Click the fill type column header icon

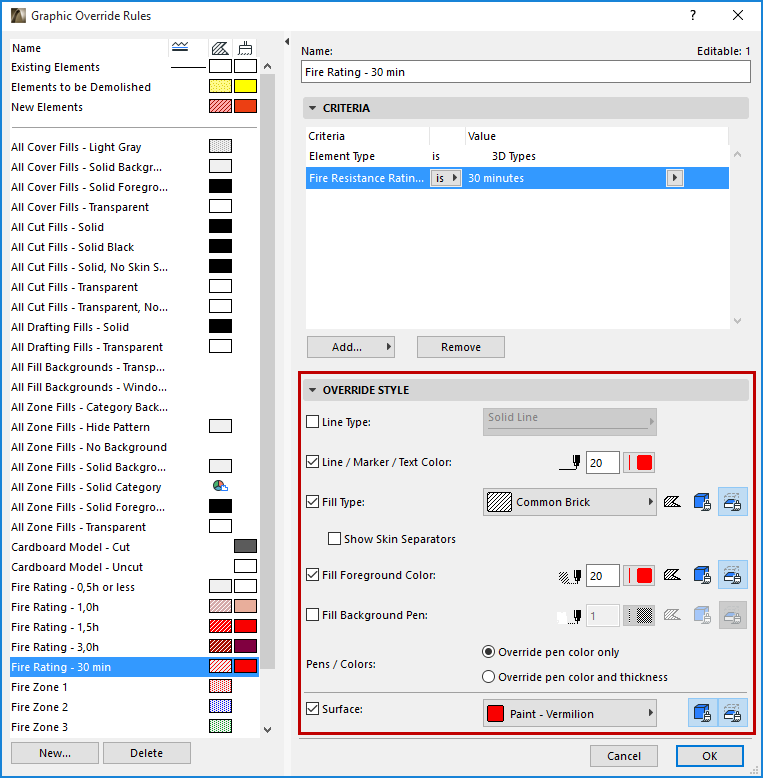point(220,48)
